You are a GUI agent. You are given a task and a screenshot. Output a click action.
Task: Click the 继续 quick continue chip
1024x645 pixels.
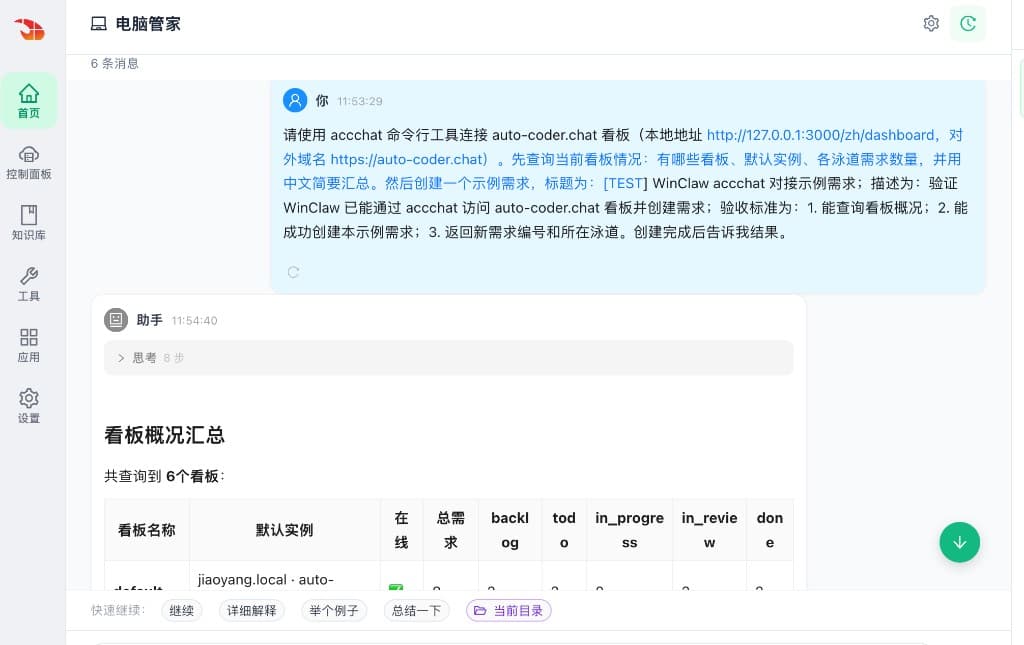coord(181,610)
